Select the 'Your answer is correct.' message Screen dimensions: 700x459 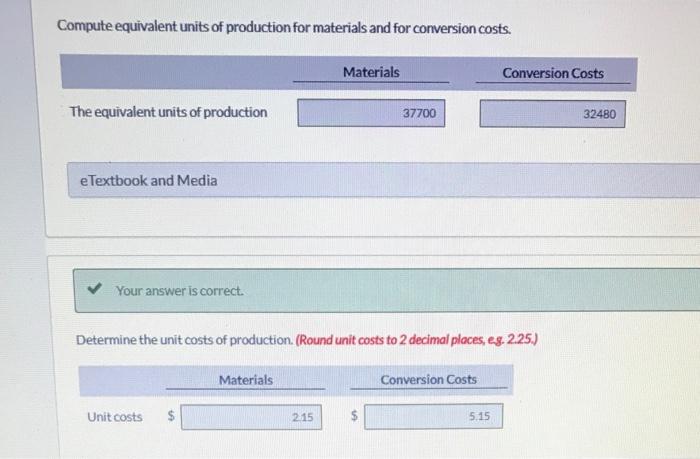pyautogui.click(x=180, y=291)
